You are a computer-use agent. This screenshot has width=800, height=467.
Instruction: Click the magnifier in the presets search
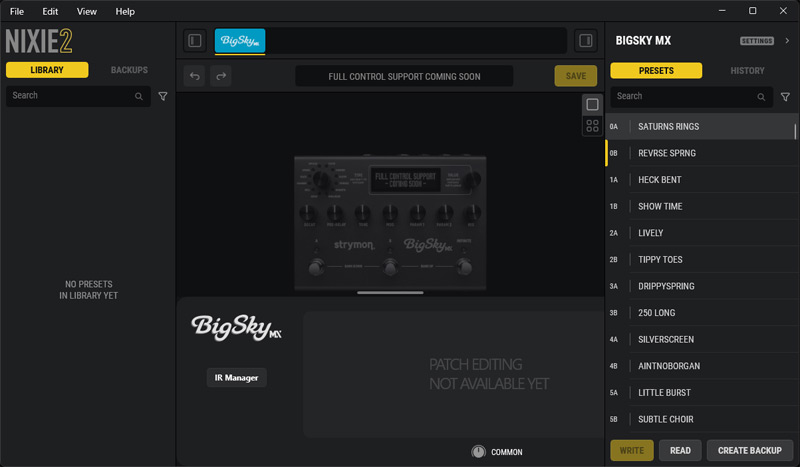[762, 97]
